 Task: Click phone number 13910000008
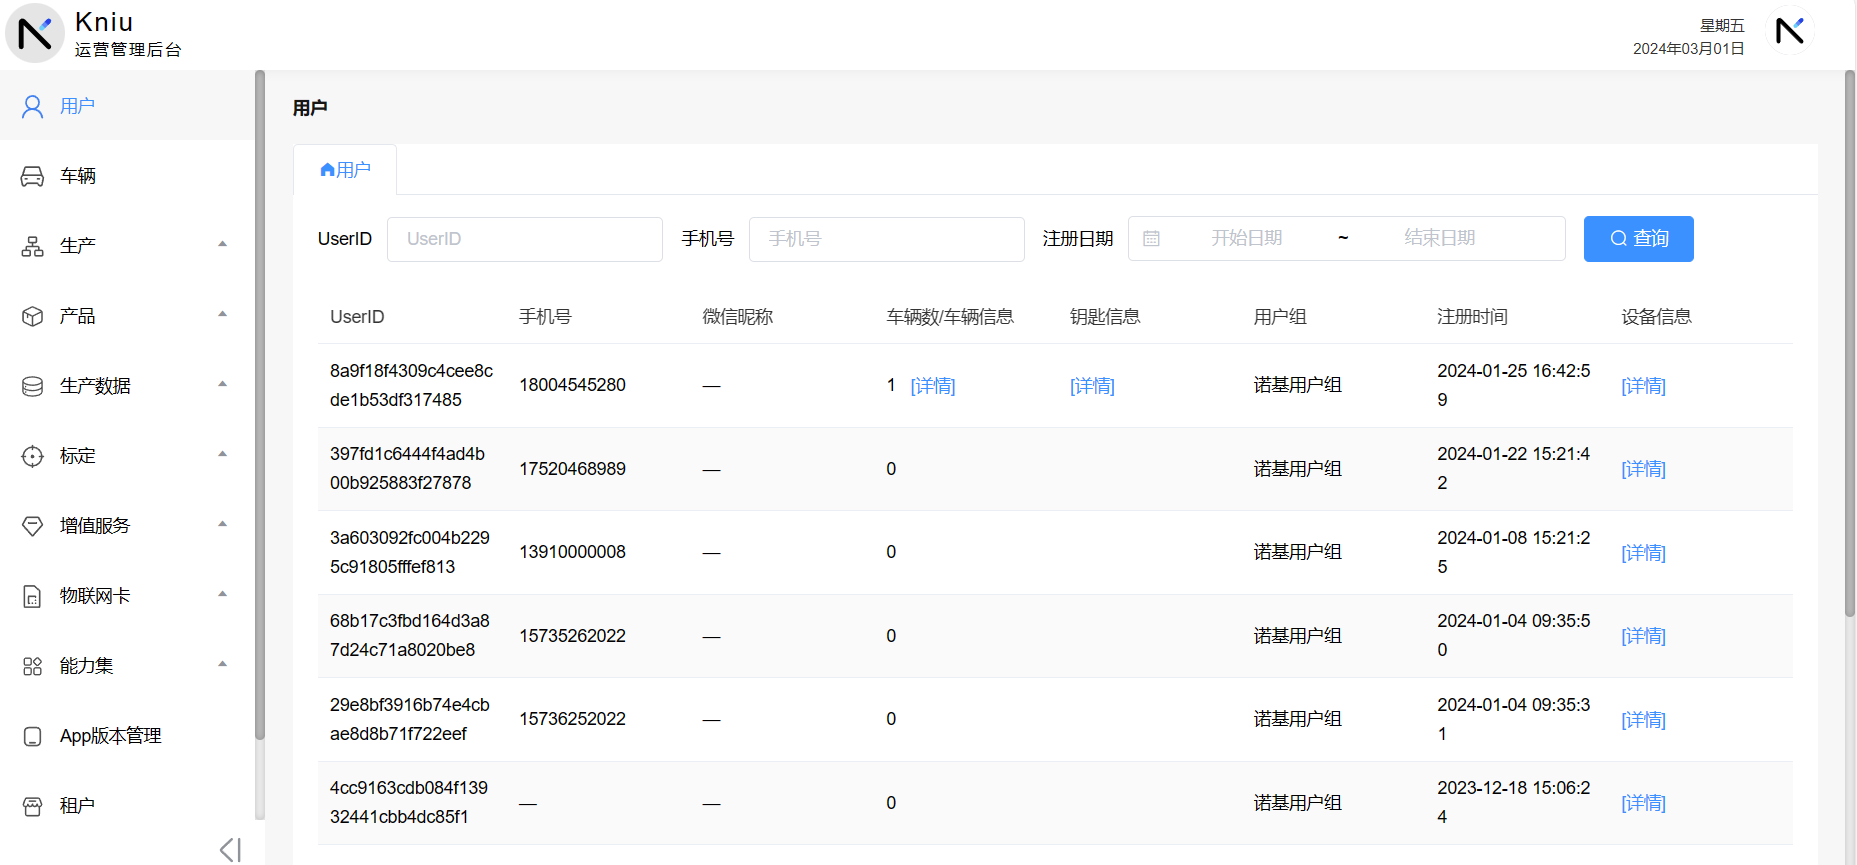pos(572,552)
